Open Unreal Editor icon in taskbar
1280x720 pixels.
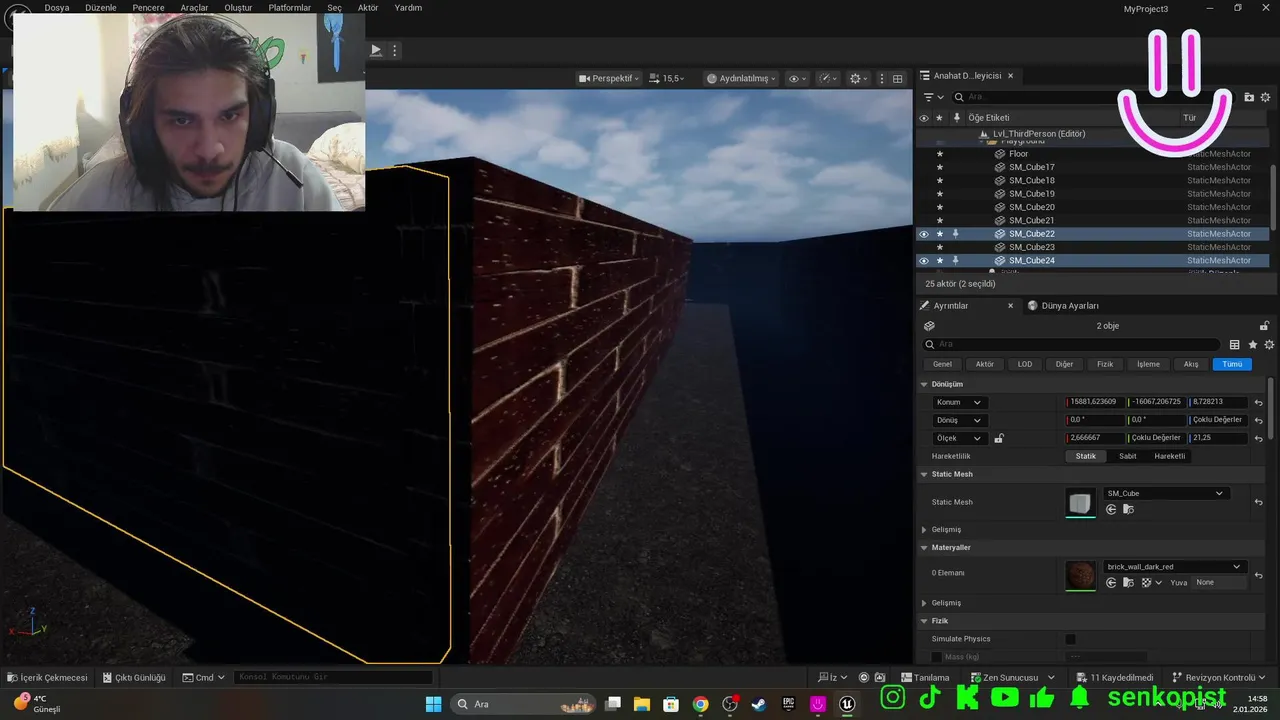pyautogui.click(x=847, y=704)
